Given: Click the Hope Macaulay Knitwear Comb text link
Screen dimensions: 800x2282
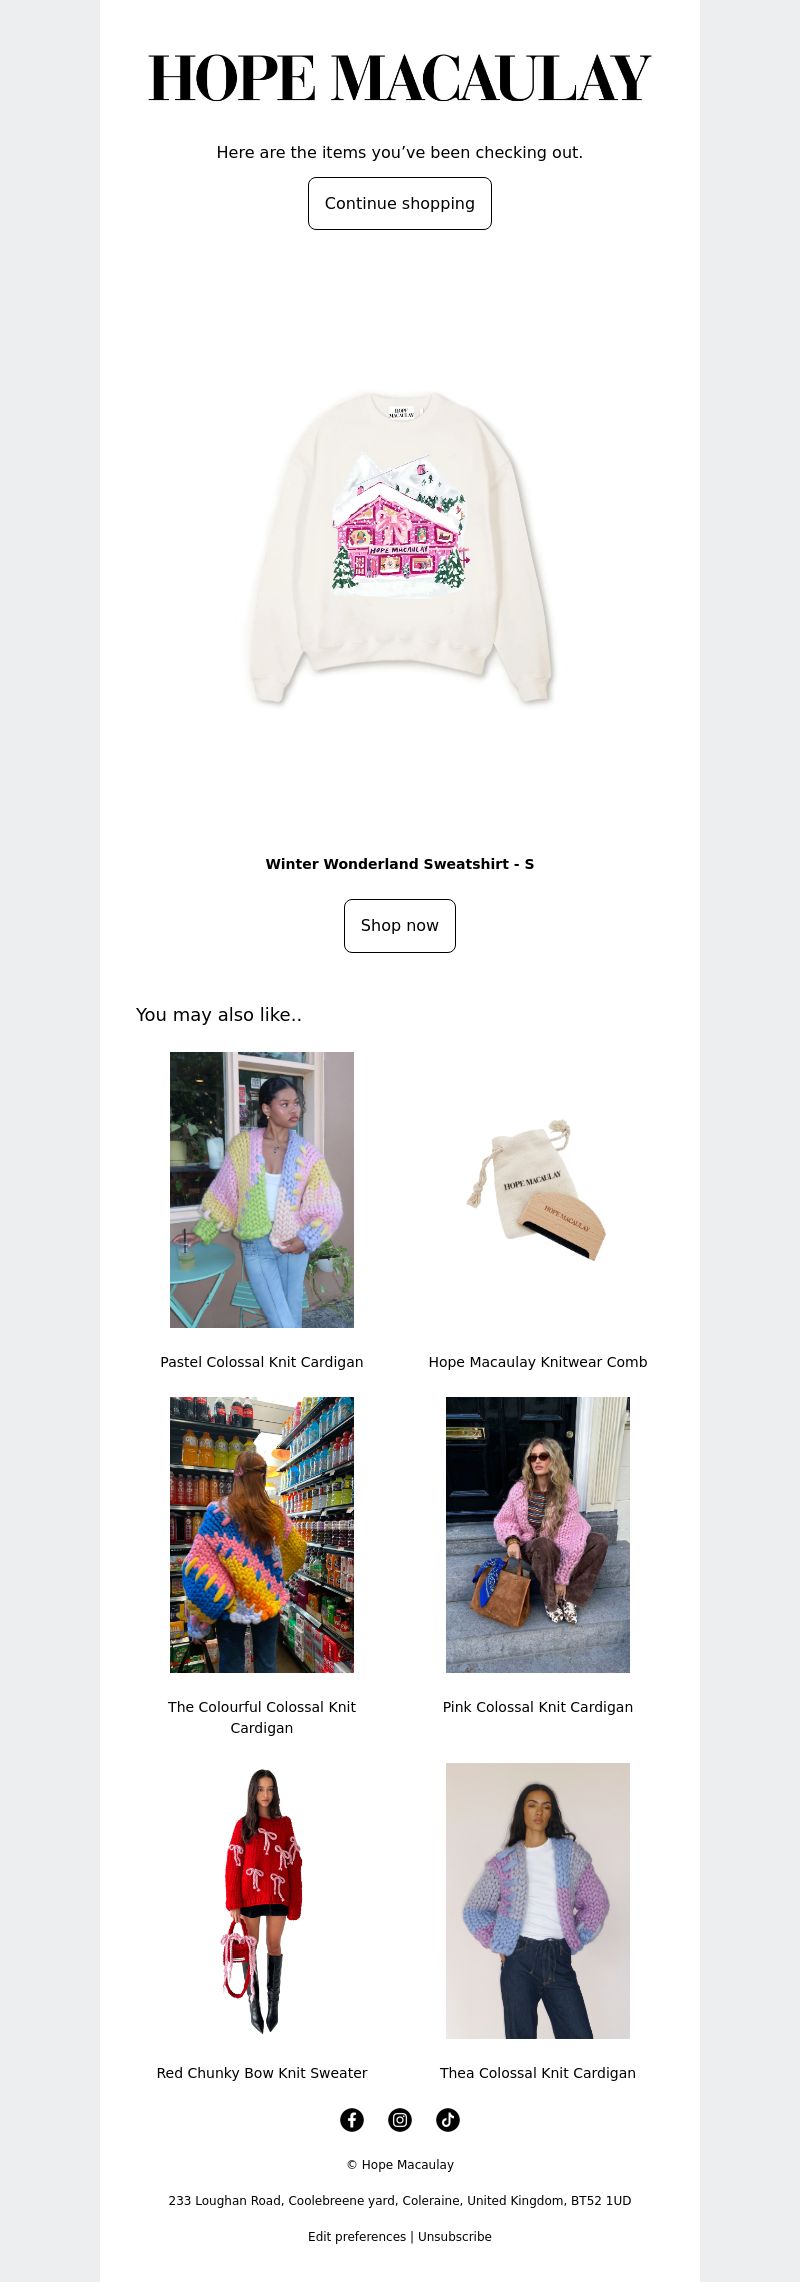Looking at the screenshot, I should [x=538, y=1362].
